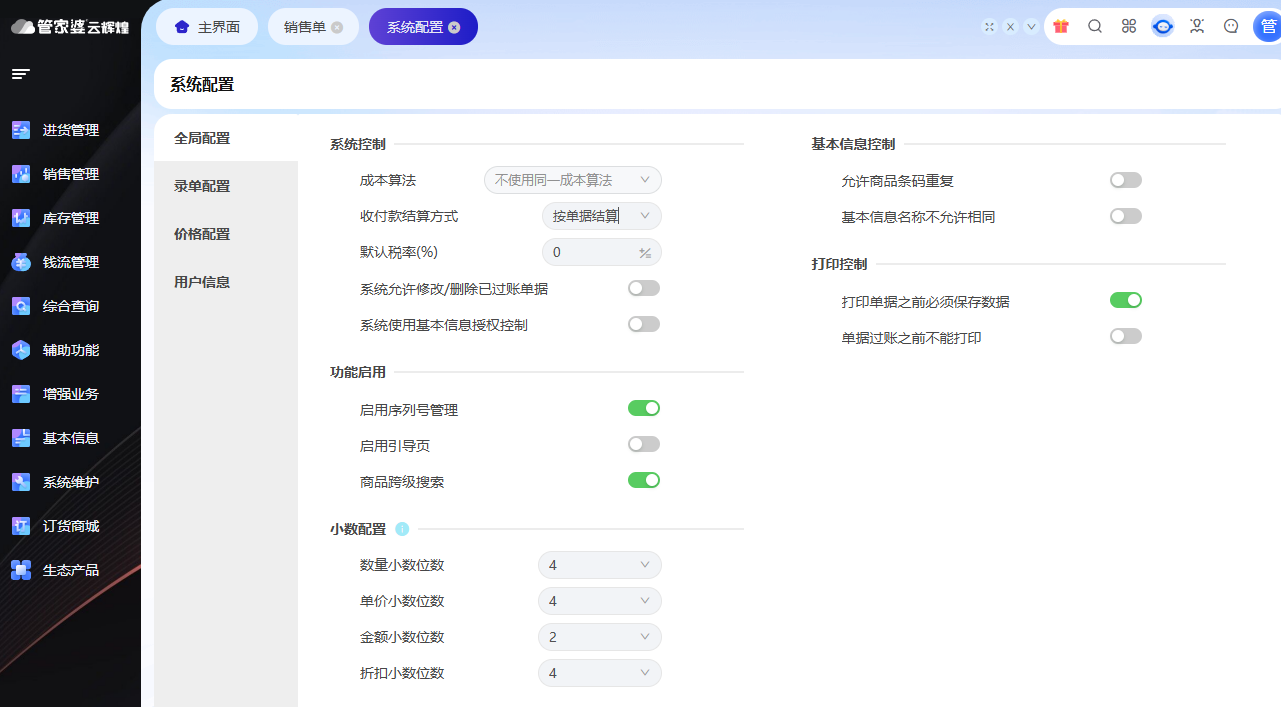1281x707 pixels.
Task: Click the 默认税率(%) input field
Action: tap(602, 252)
